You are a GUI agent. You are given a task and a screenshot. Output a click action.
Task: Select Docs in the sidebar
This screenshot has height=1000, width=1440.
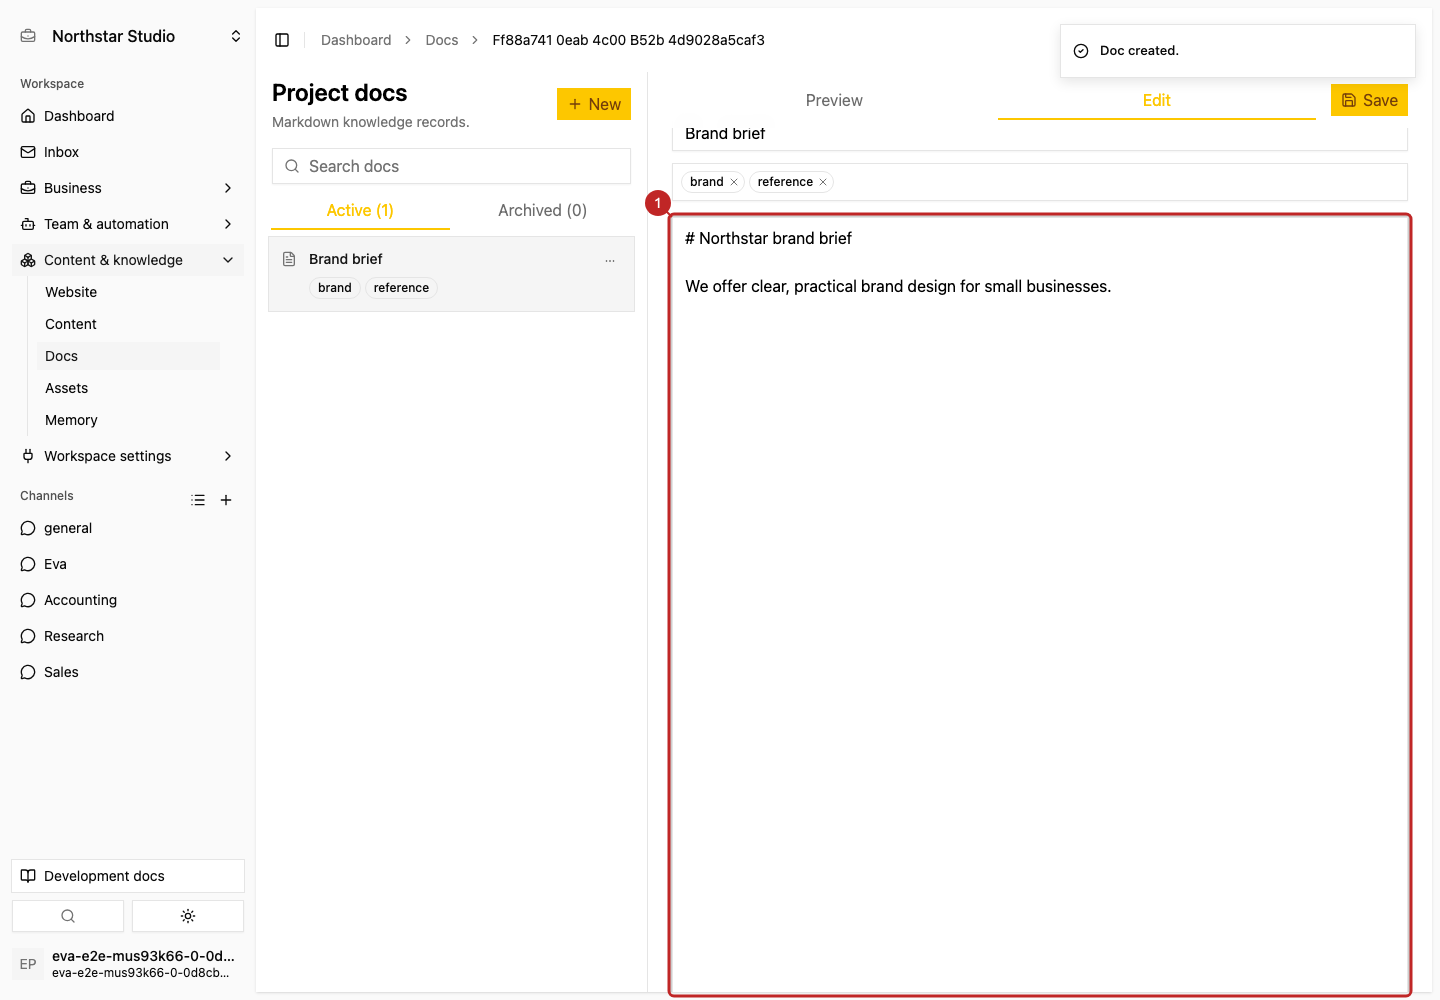click(128, 356)
